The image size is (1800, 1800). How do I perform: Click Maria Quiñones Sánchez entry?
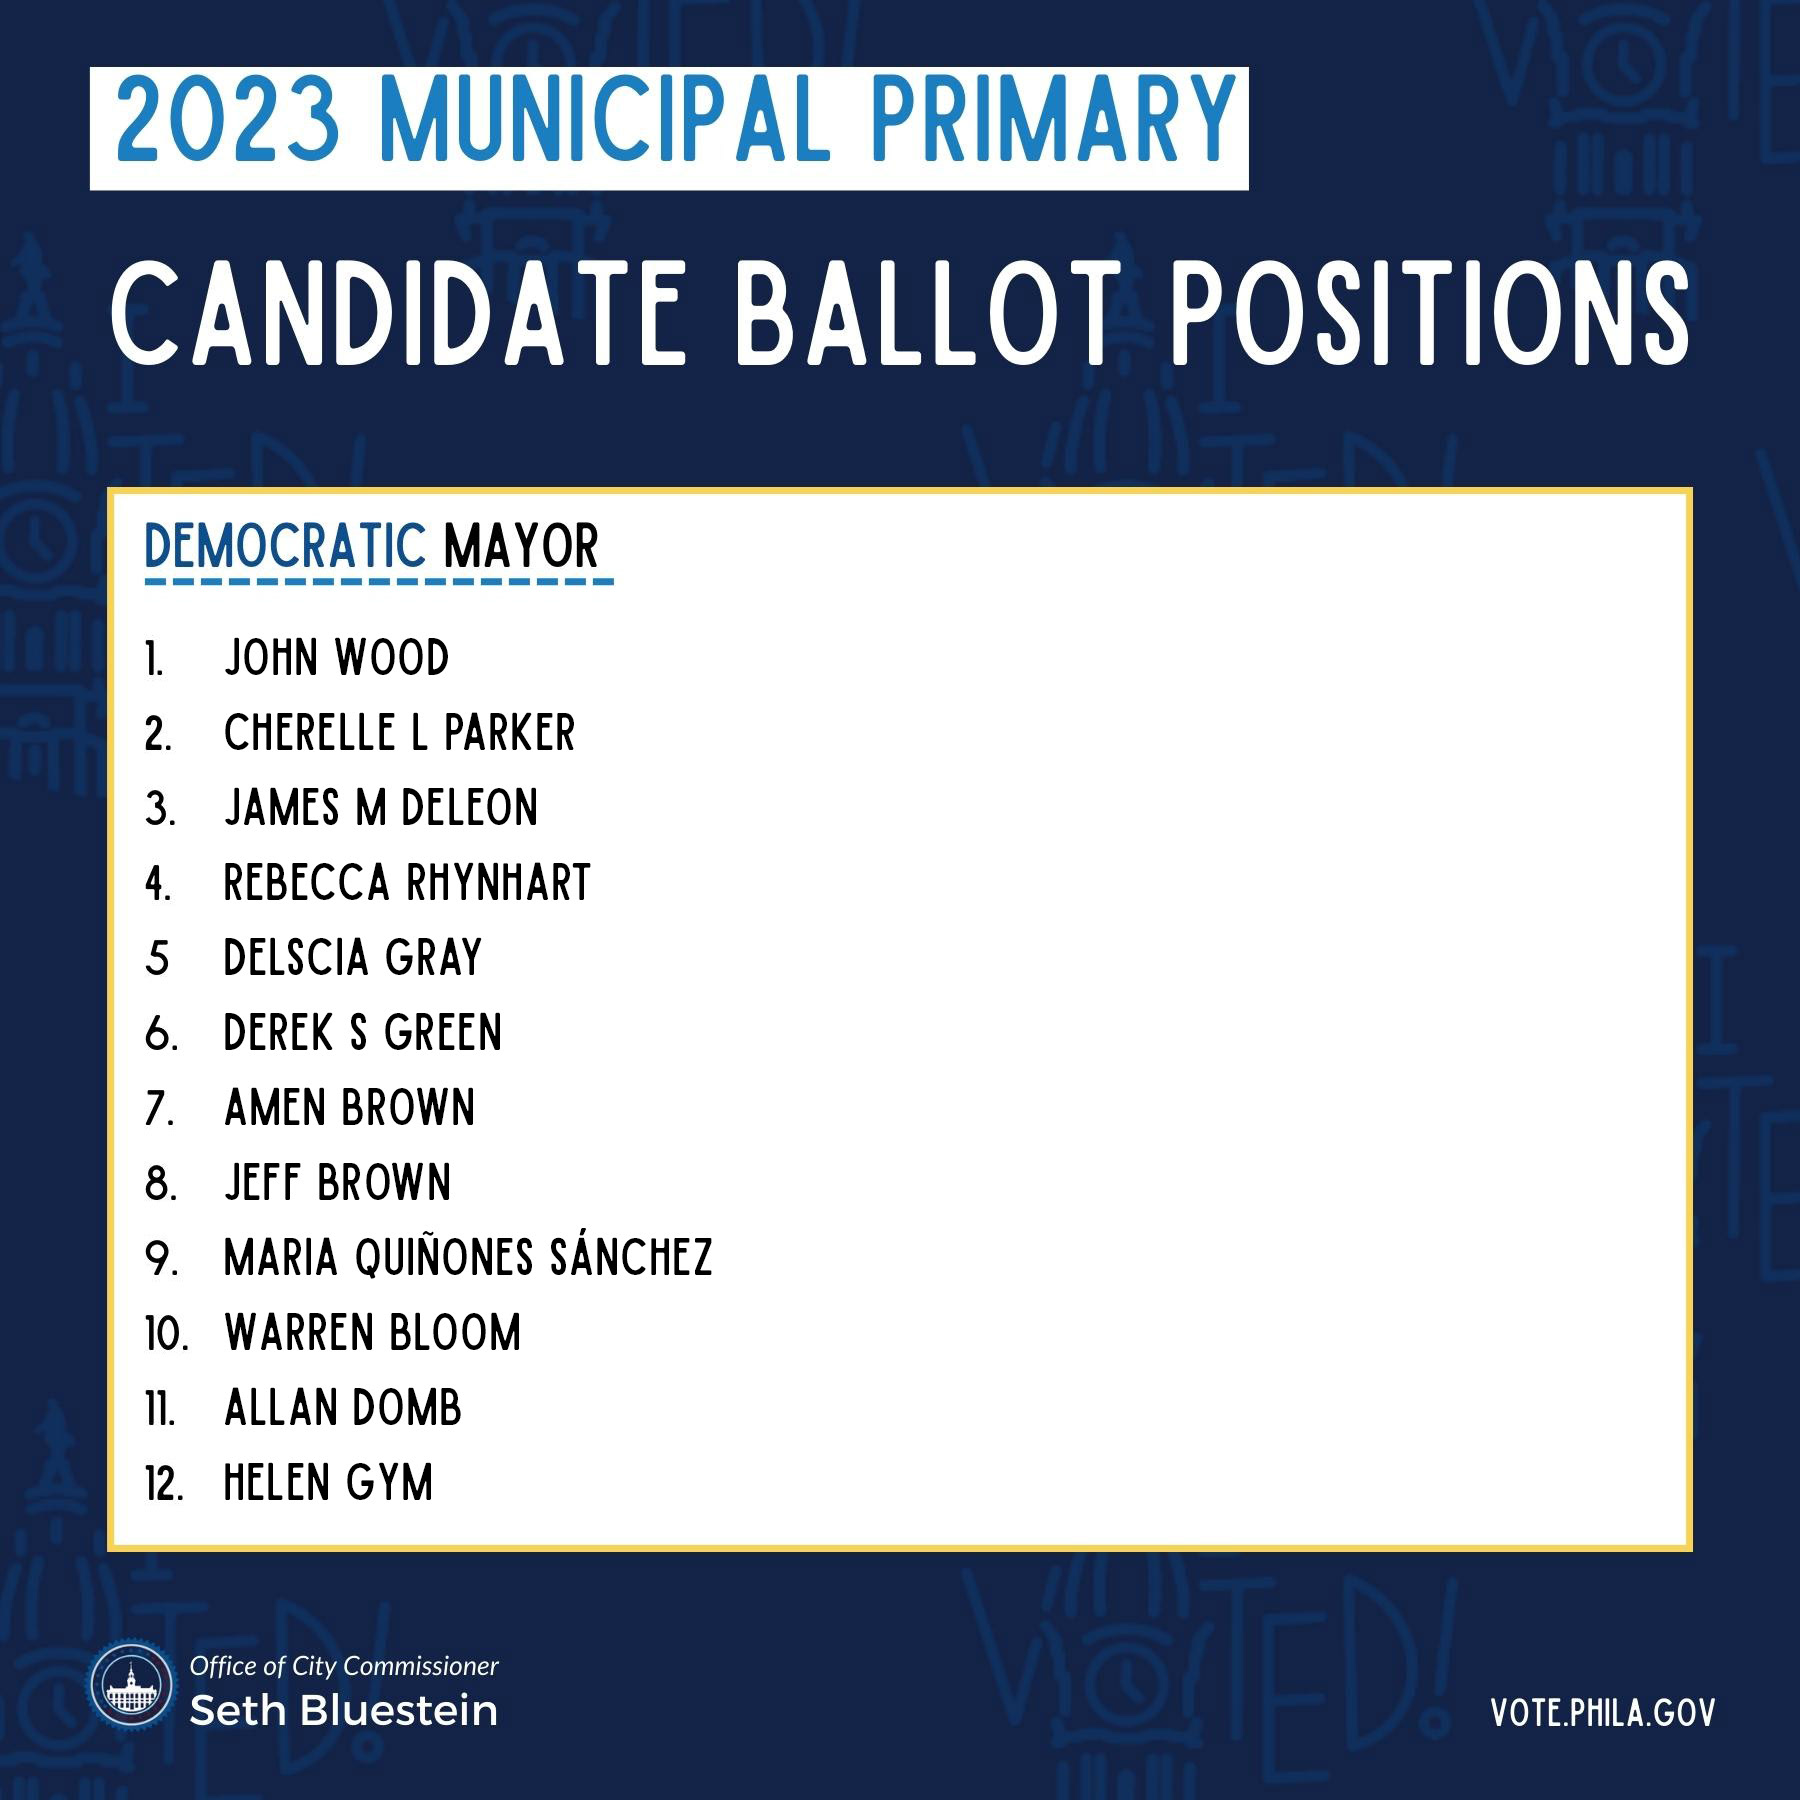point(468,1256)
